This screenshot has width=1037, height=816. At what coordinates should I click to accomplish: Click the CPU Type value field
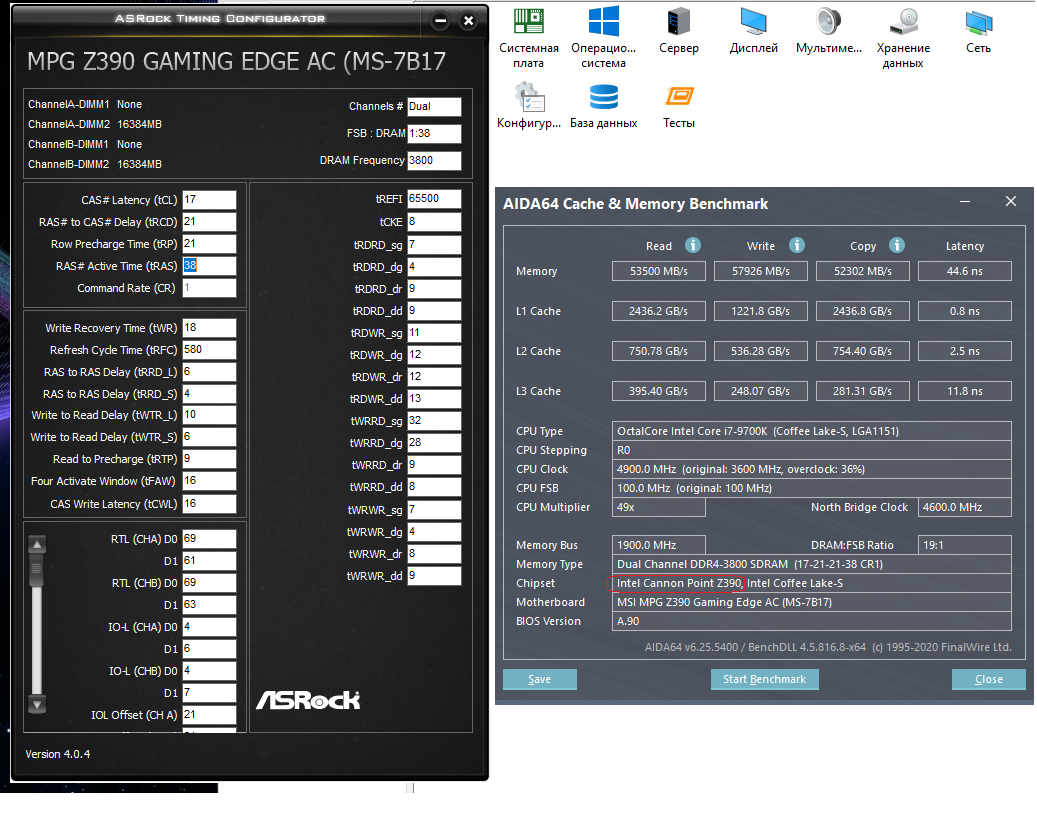811,431
